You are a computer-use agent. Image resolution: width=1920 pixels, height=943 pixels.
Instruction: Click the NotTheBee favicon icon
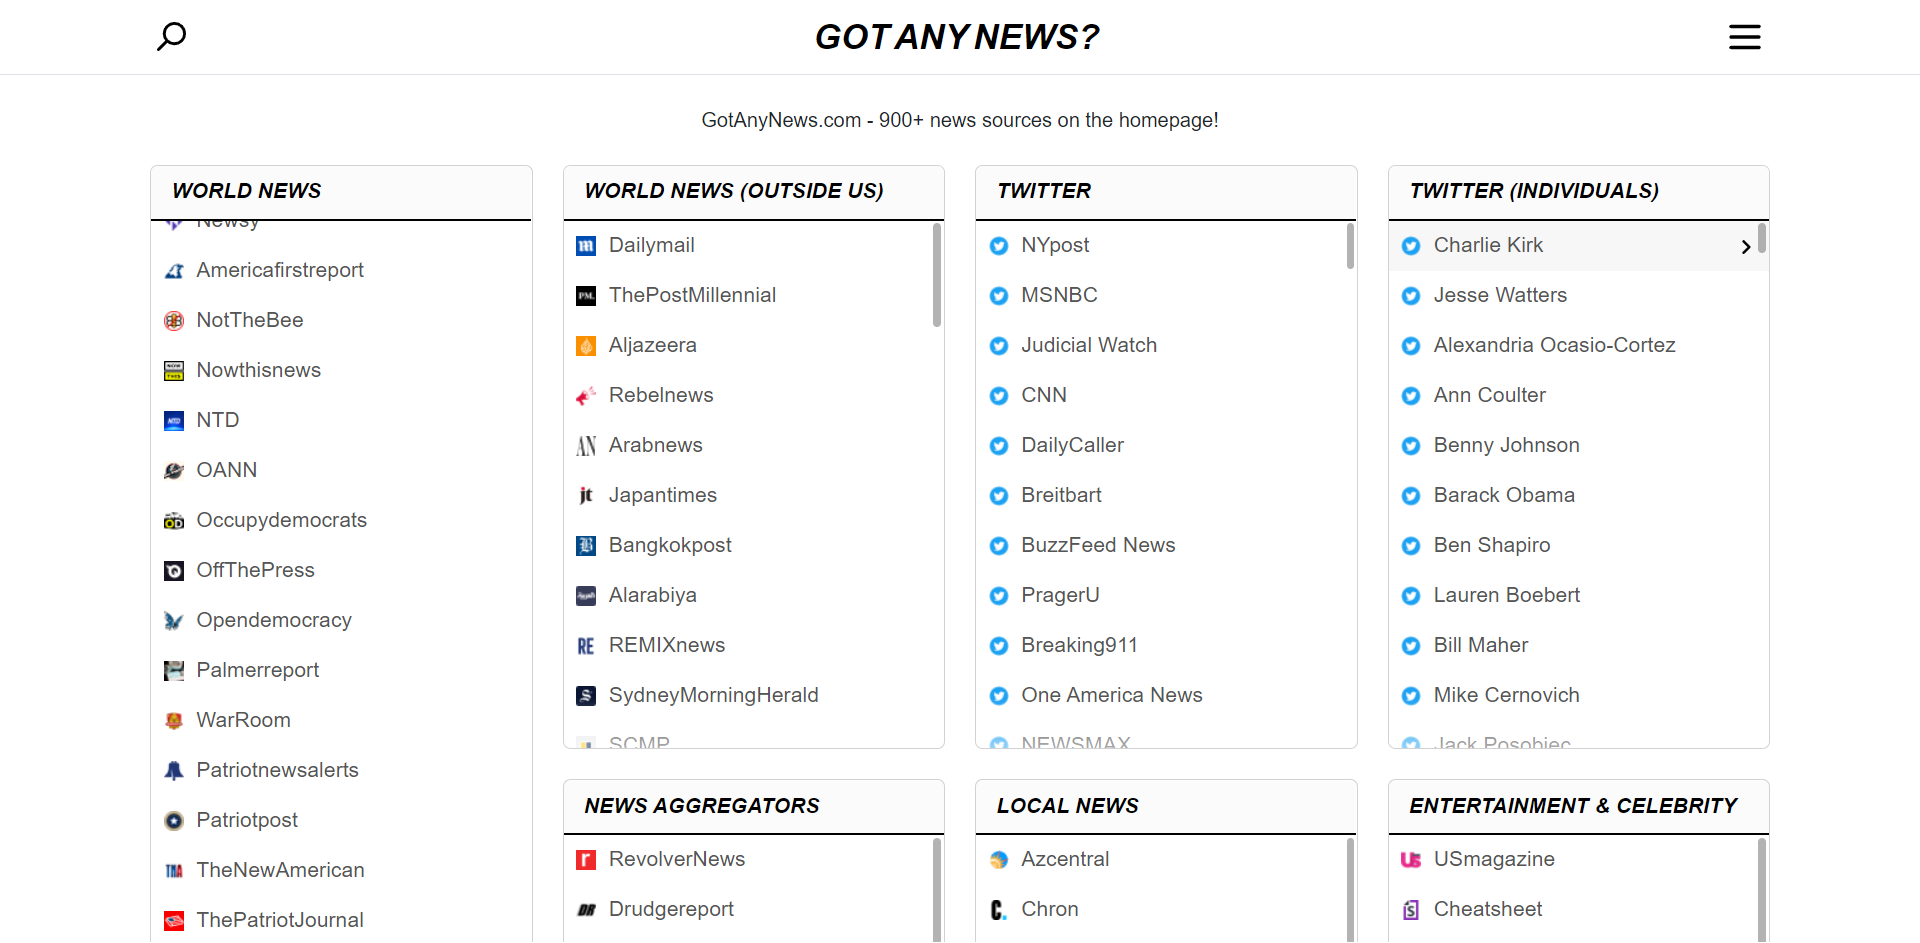[x=174, y=321]
